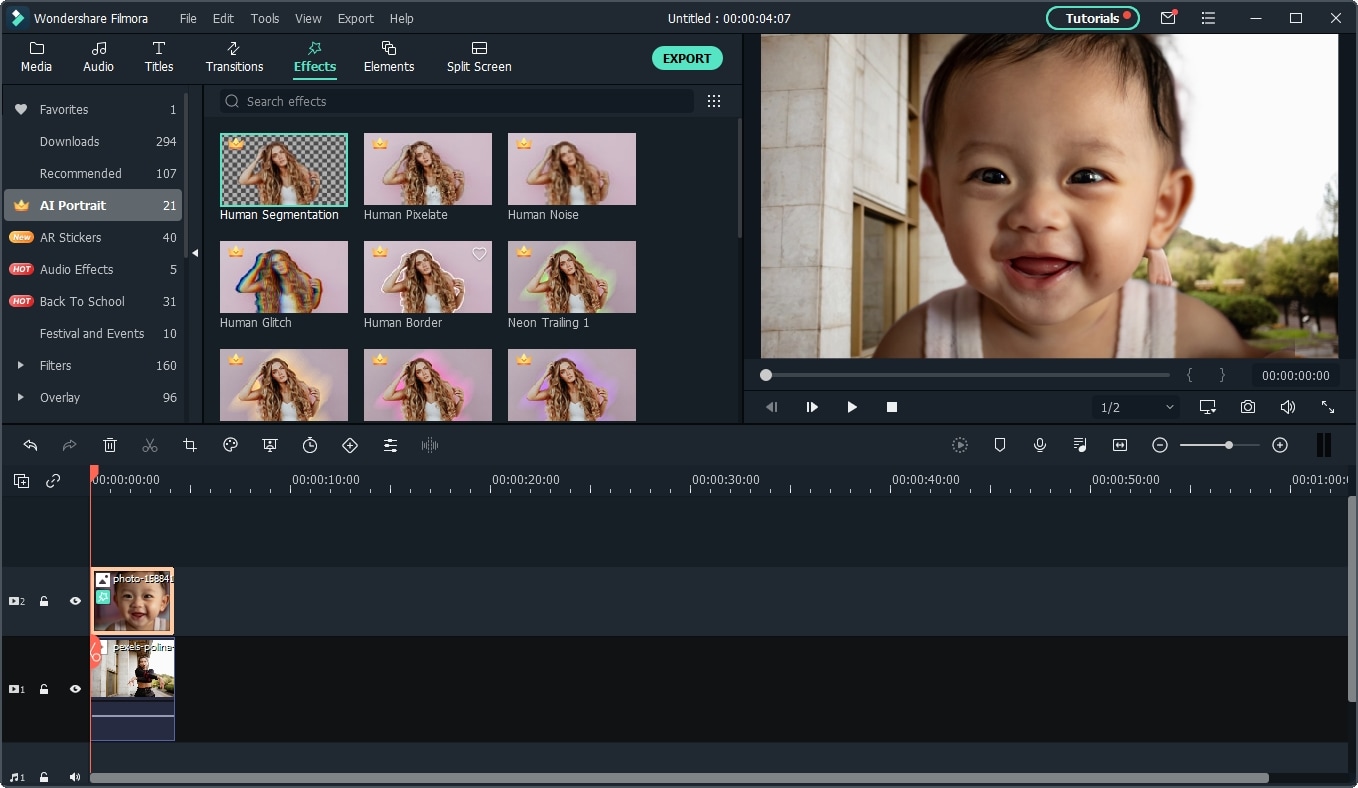This screenshot has width=1358, height=788.
Task: Stop the preview playback
Action: click(x=892, y=407)
